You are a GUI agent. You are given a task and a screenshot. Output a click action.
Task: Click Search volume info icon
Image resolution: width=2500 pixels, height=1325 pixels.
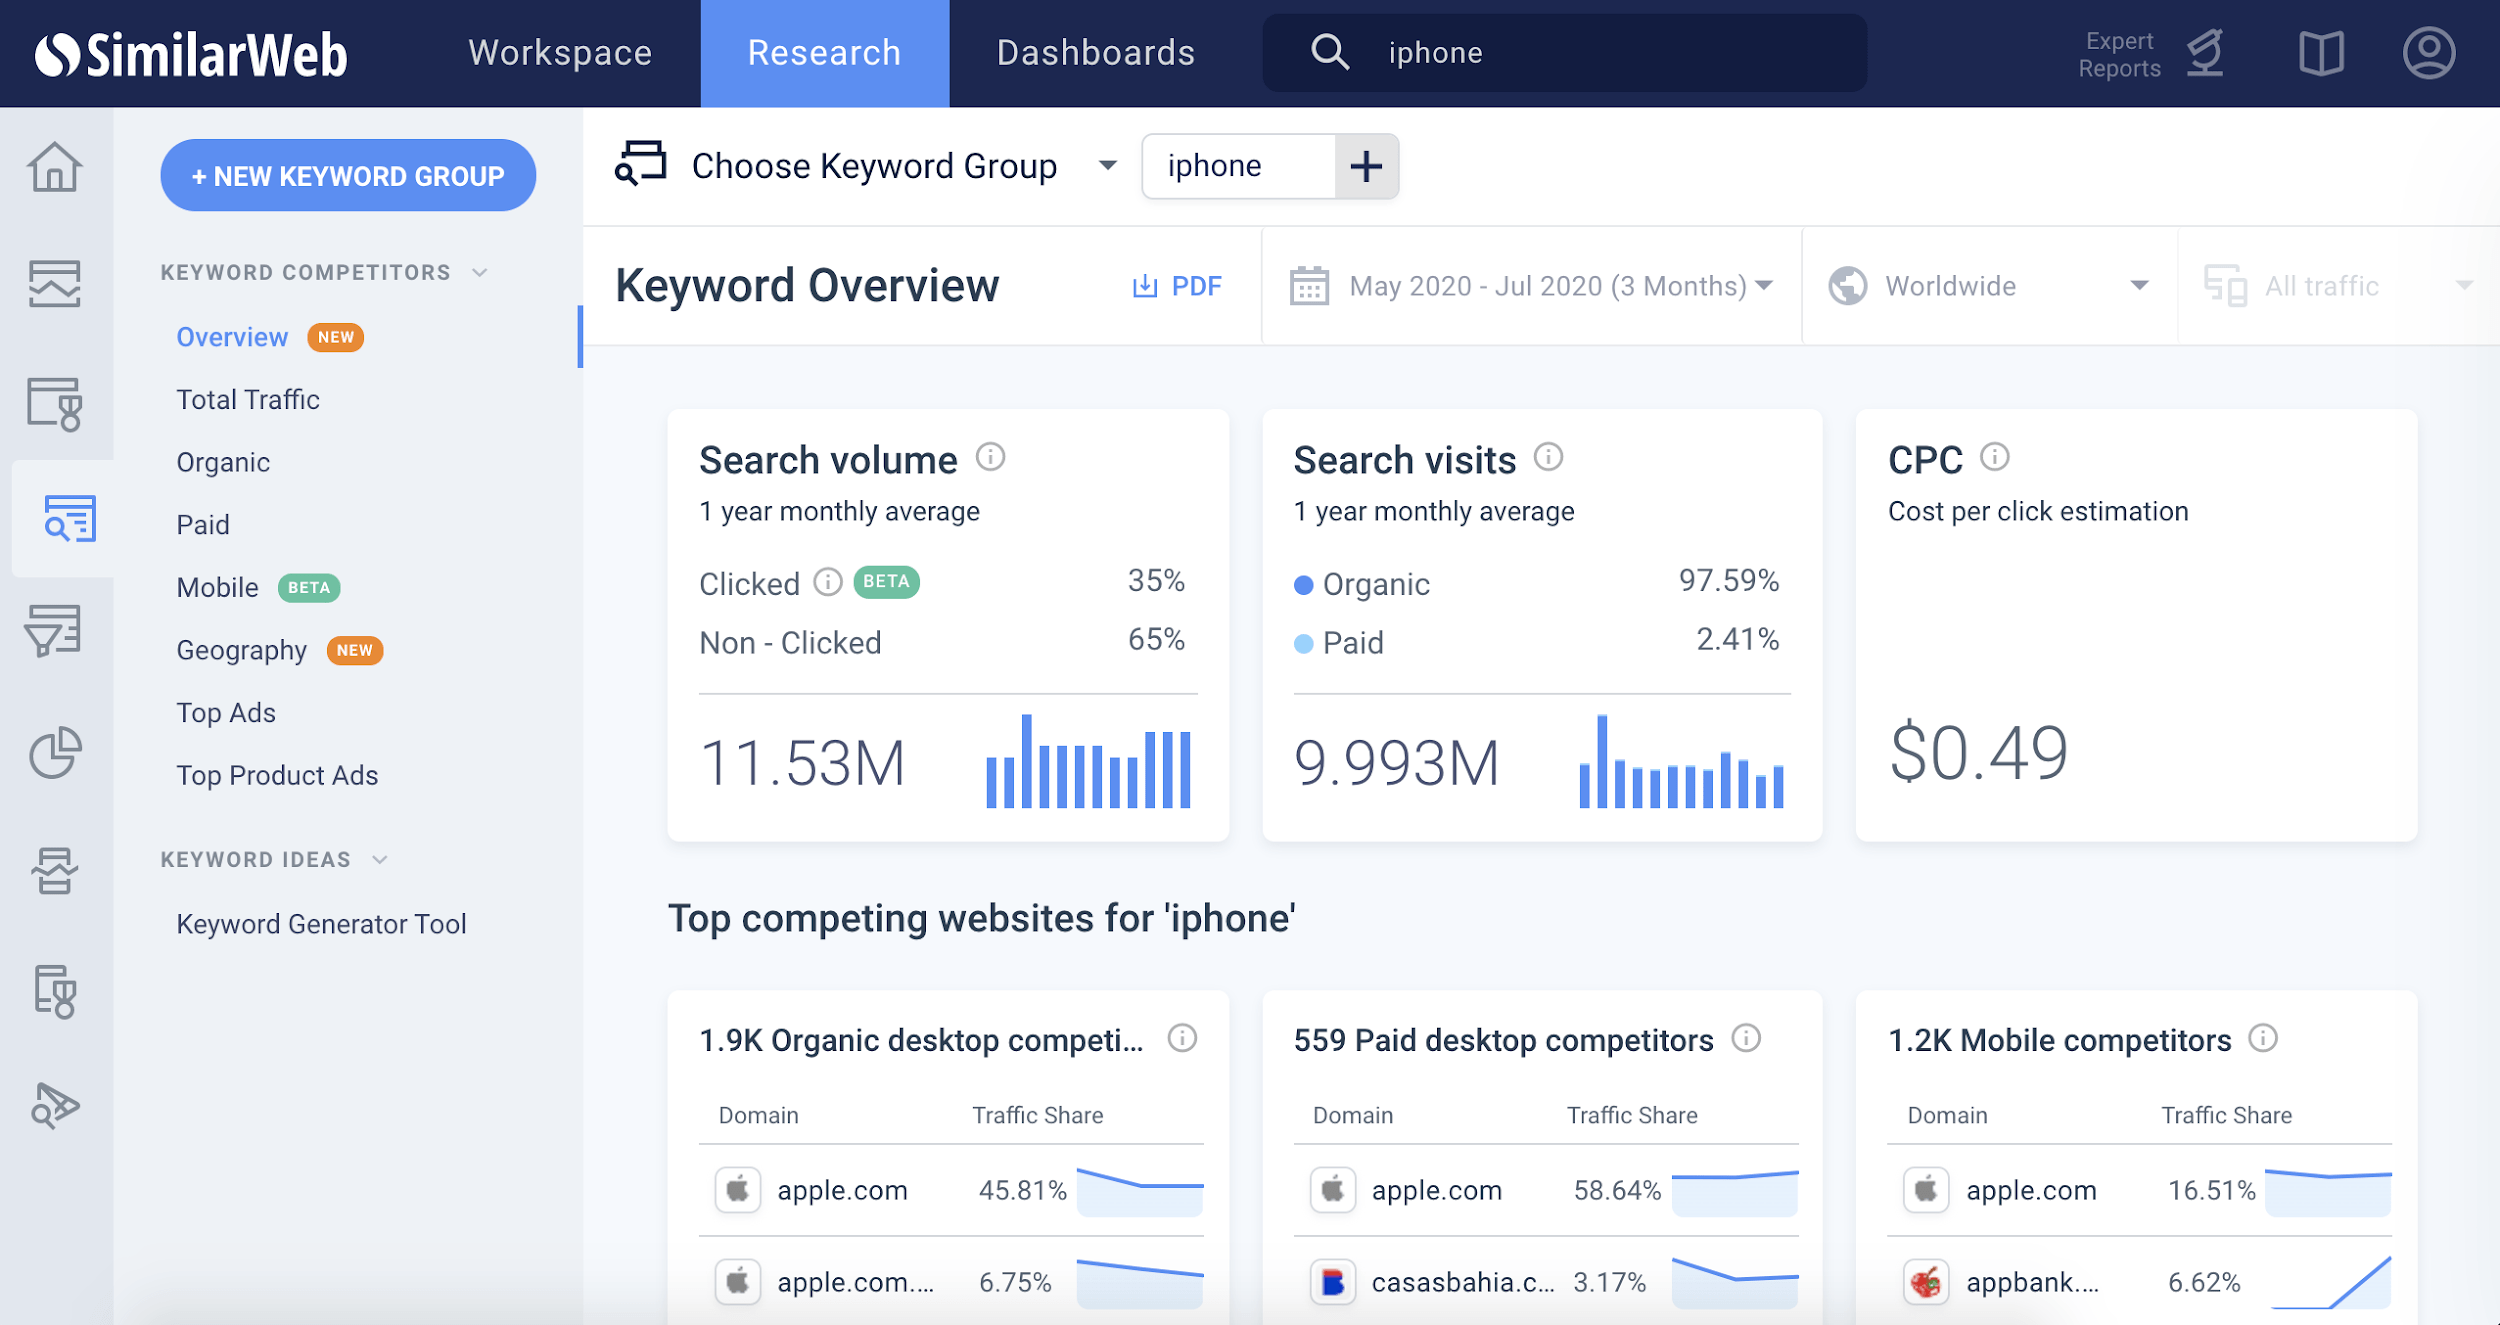pyautogui.click(x=990, y=457)
